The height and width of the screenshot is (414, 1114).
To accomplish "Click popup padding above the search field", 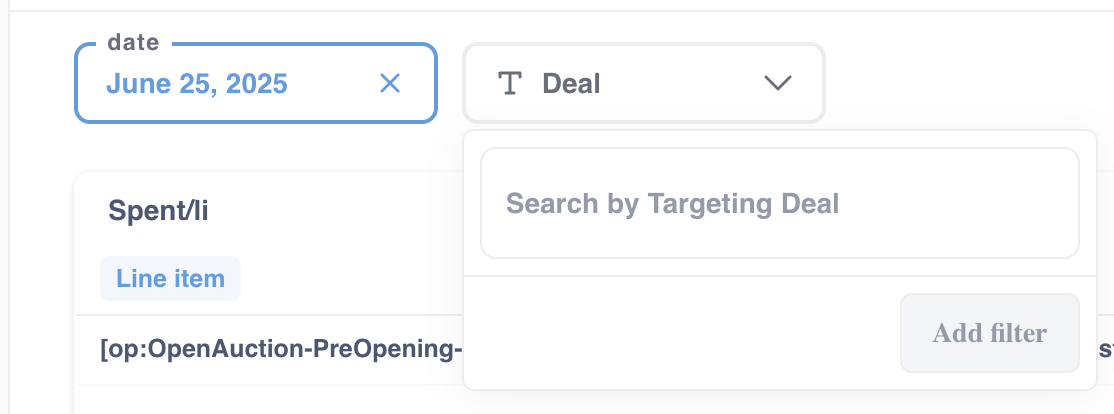I will pyautogui.click(x=780, y=139).
